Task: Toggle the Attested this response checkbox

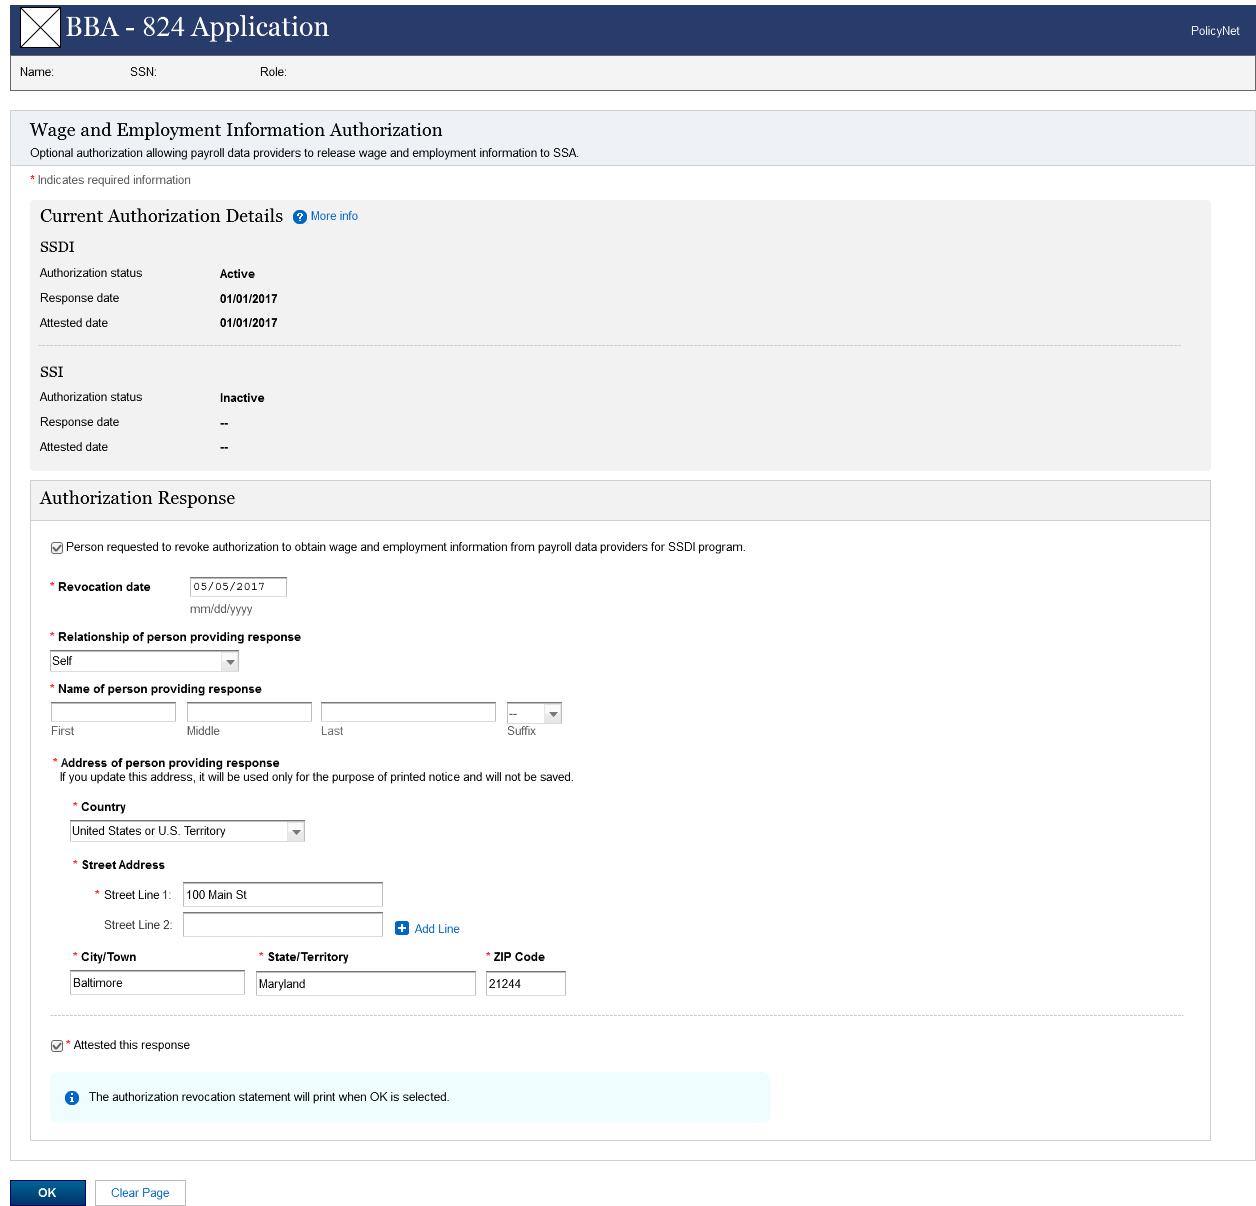Action: (57, 1046)
